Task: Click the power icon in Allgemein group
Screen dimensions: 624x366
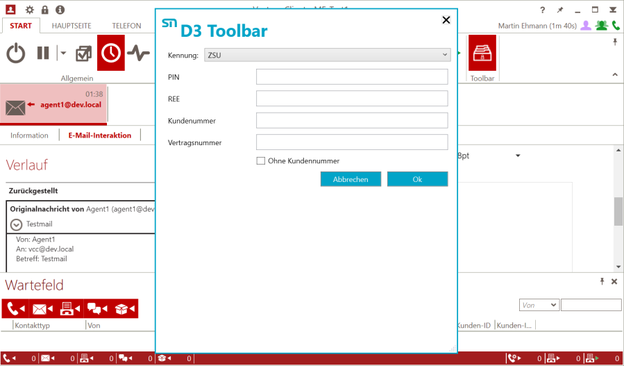Action: click(x=16, y=53)
